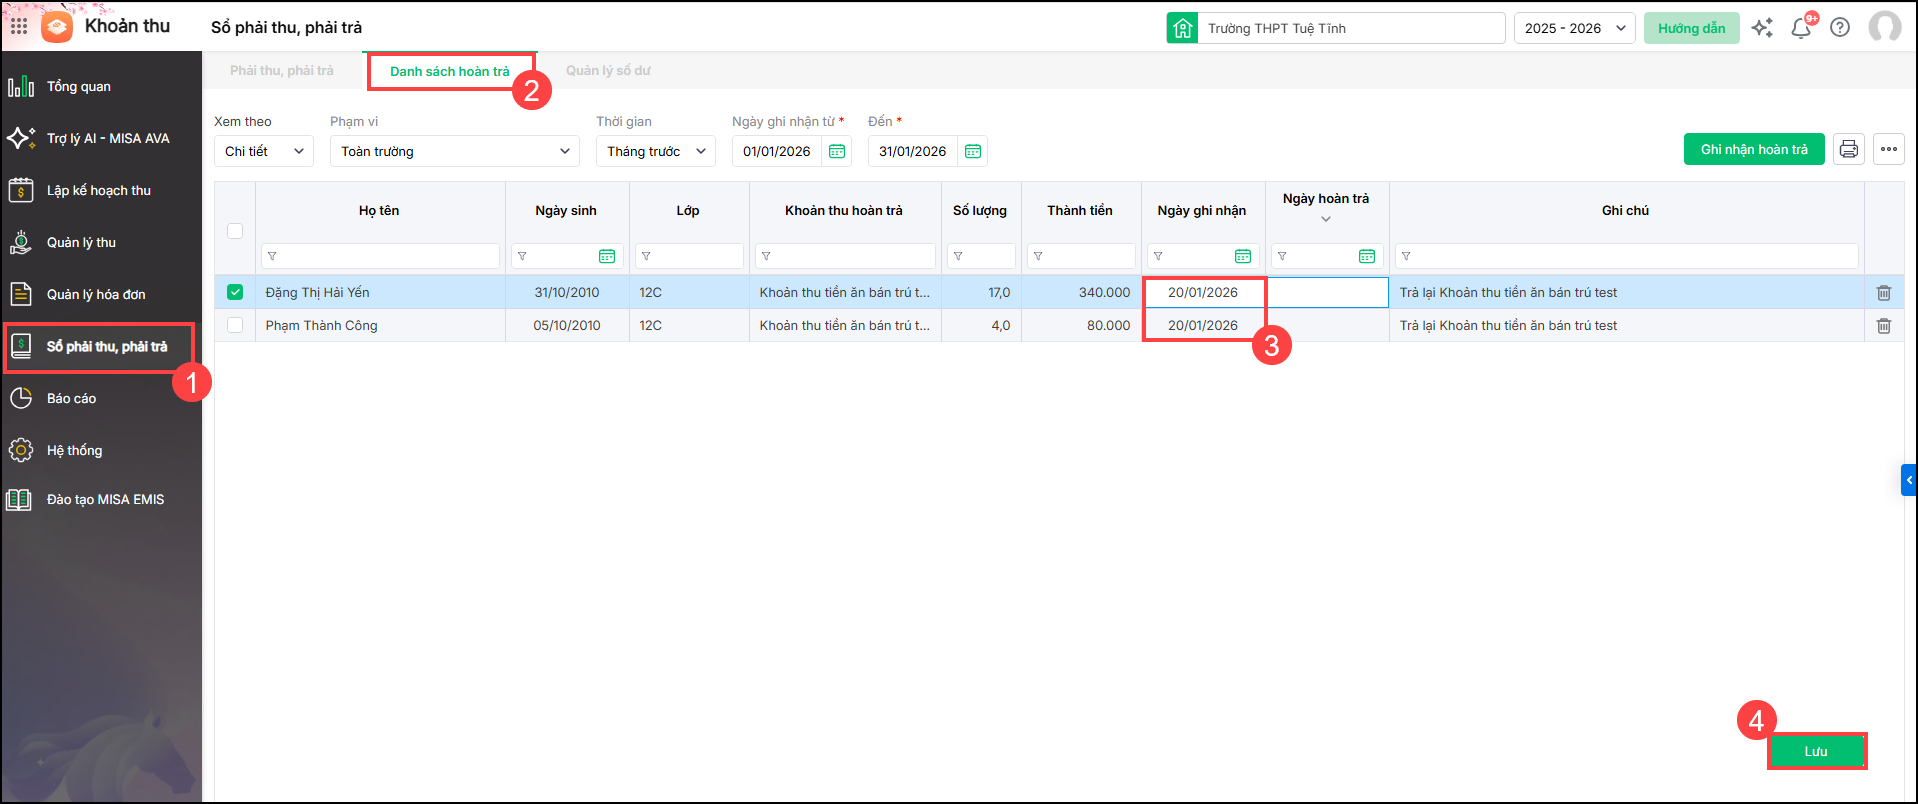
Task: Uncheck the Đặng Thị Hải Yến row checkbox
Action: point(235,292)
